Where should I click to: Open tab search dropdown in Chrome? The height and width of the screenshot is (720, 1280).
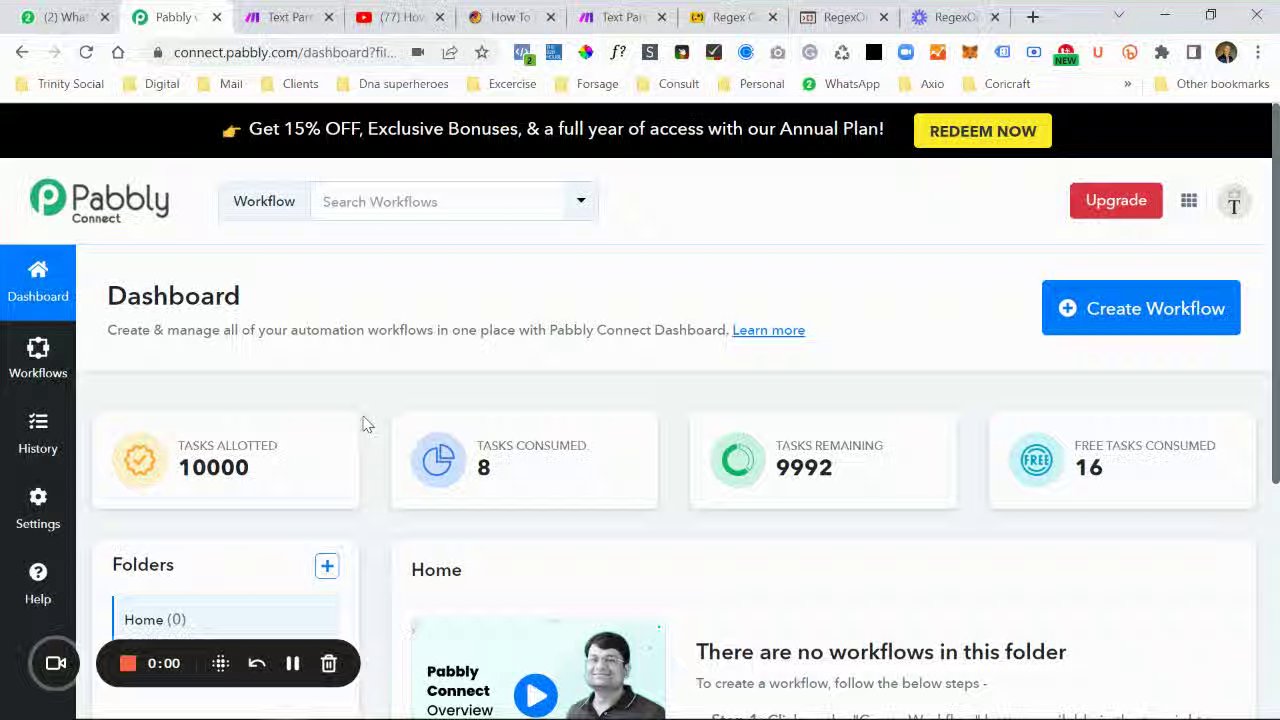(1119, 16)
